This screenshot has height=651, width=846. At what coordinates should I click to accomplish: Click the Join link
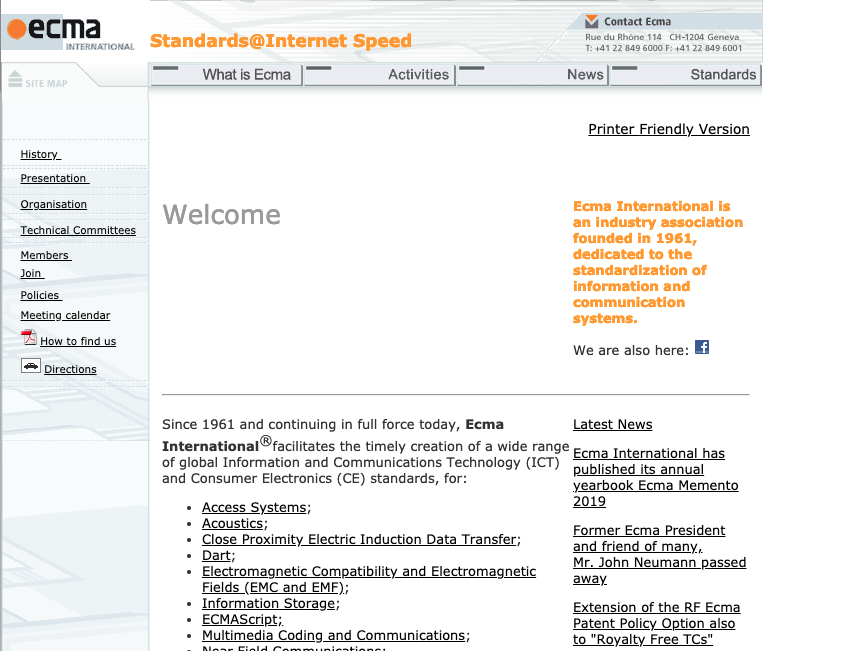point(32,273)
